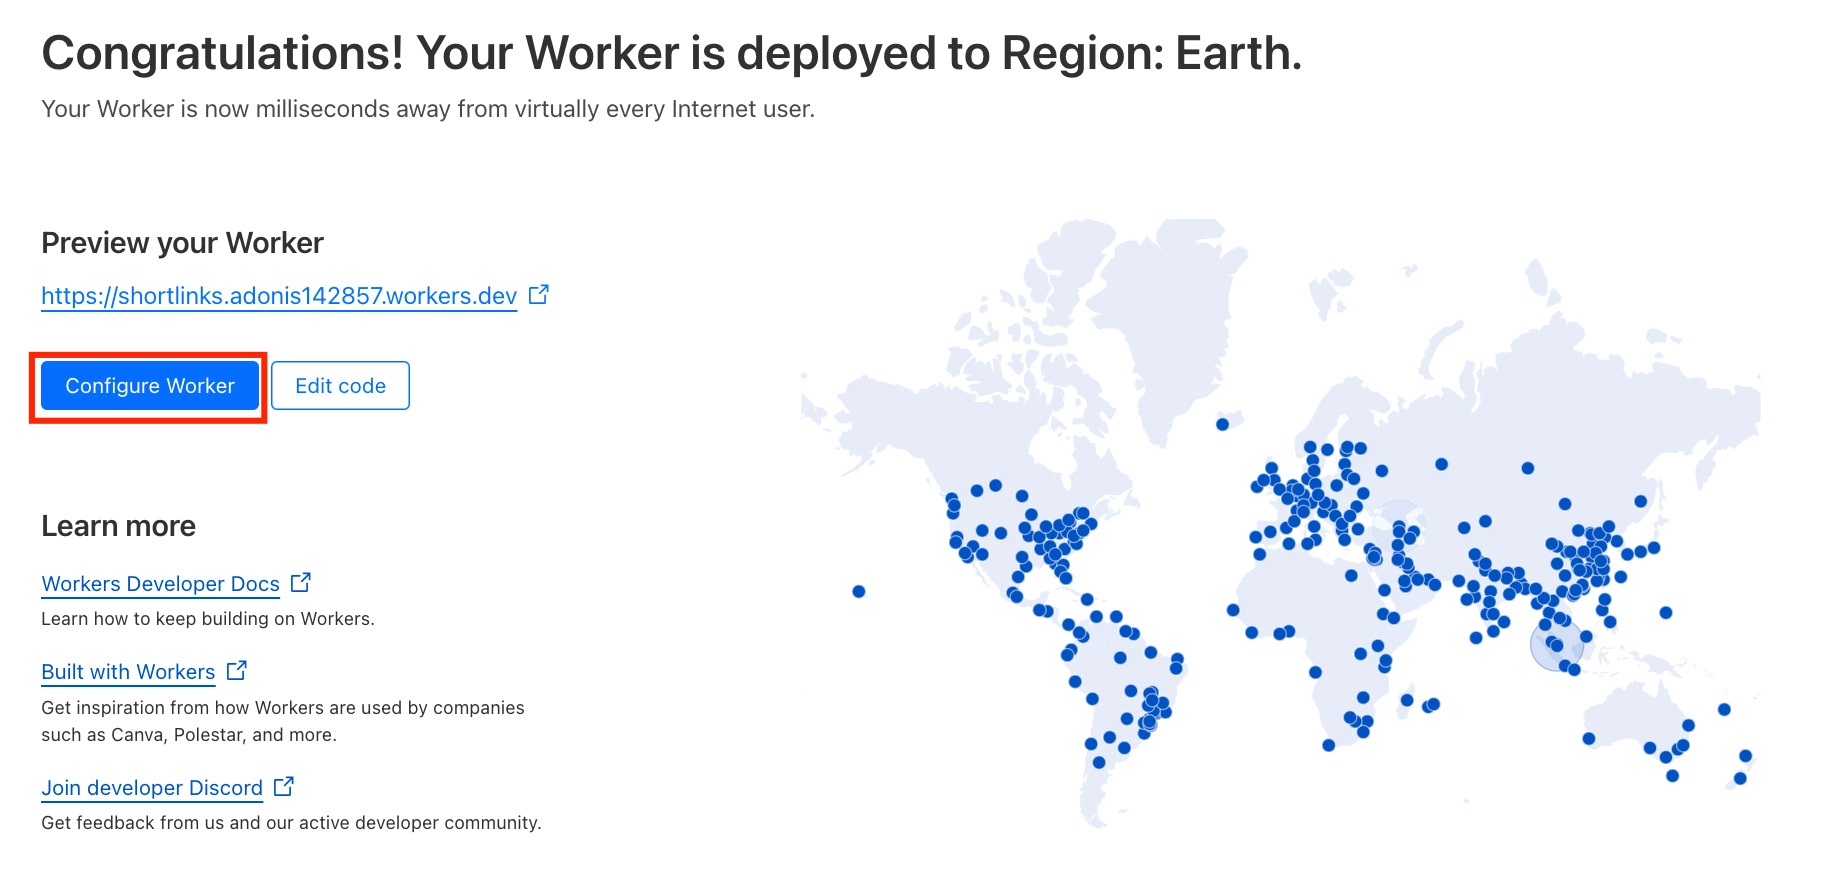Visit the Built with Workers link

point(128,672)
